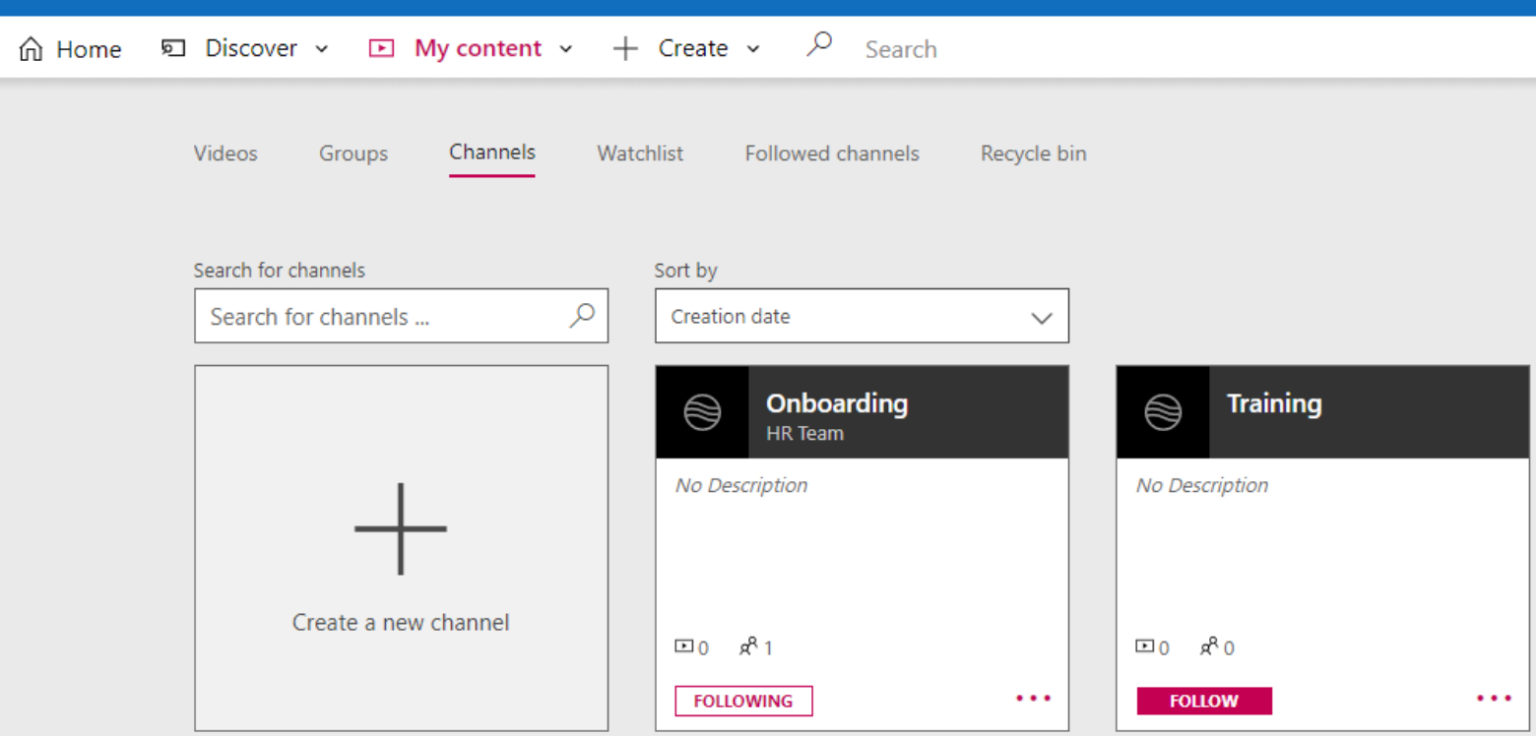Click the Training followers count icon
Image resolution: width=1536 pixels, height=736 pixels.
(x=1209, y=647)
